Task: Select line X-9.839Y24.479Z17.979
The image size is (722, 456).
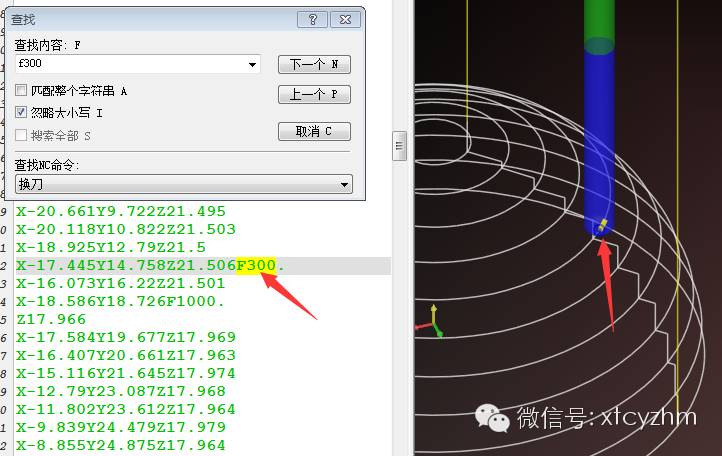Action: point(121,427)
